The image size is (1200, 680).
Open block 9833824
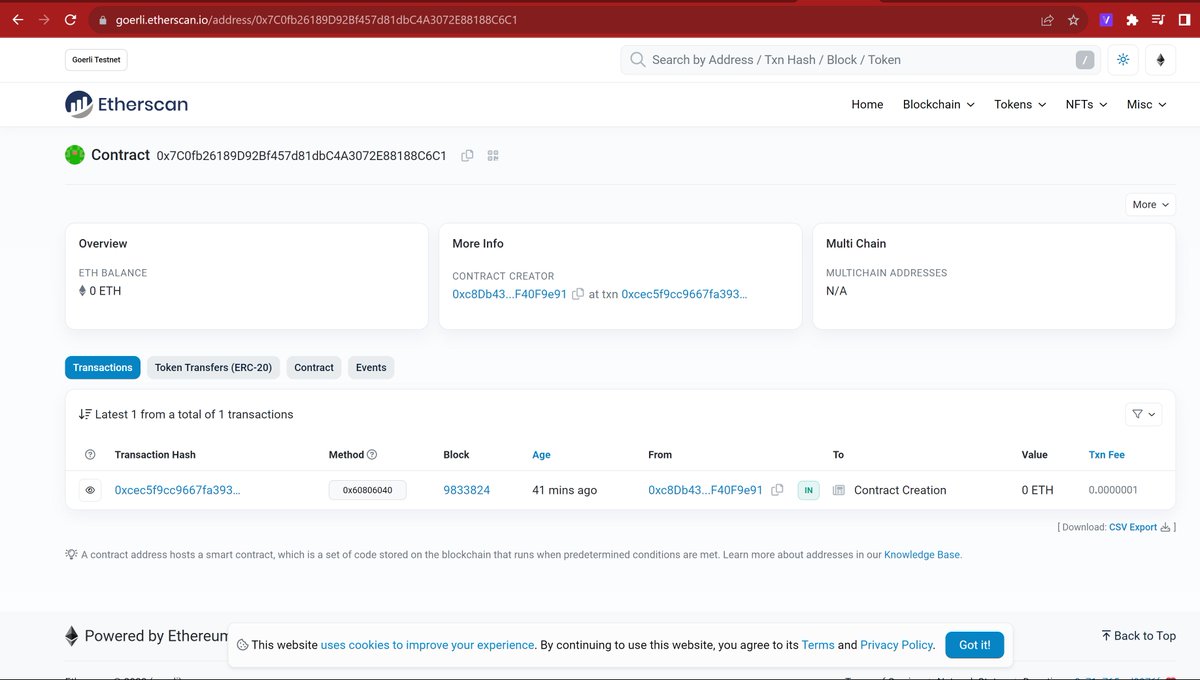click(x=466, y=490)
